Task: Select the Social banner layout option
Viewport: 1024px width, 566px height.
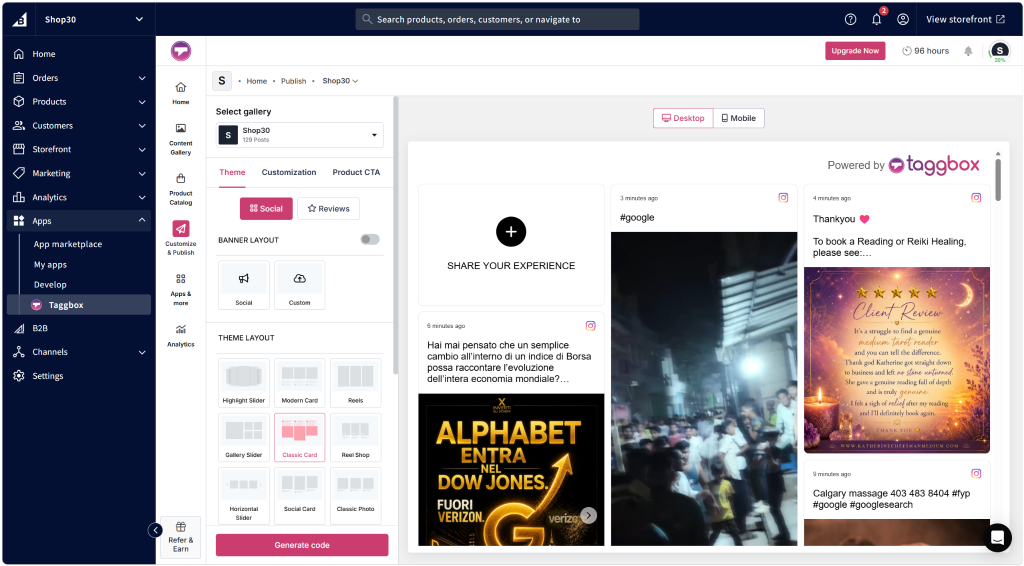Action: (x=244, y=285)
